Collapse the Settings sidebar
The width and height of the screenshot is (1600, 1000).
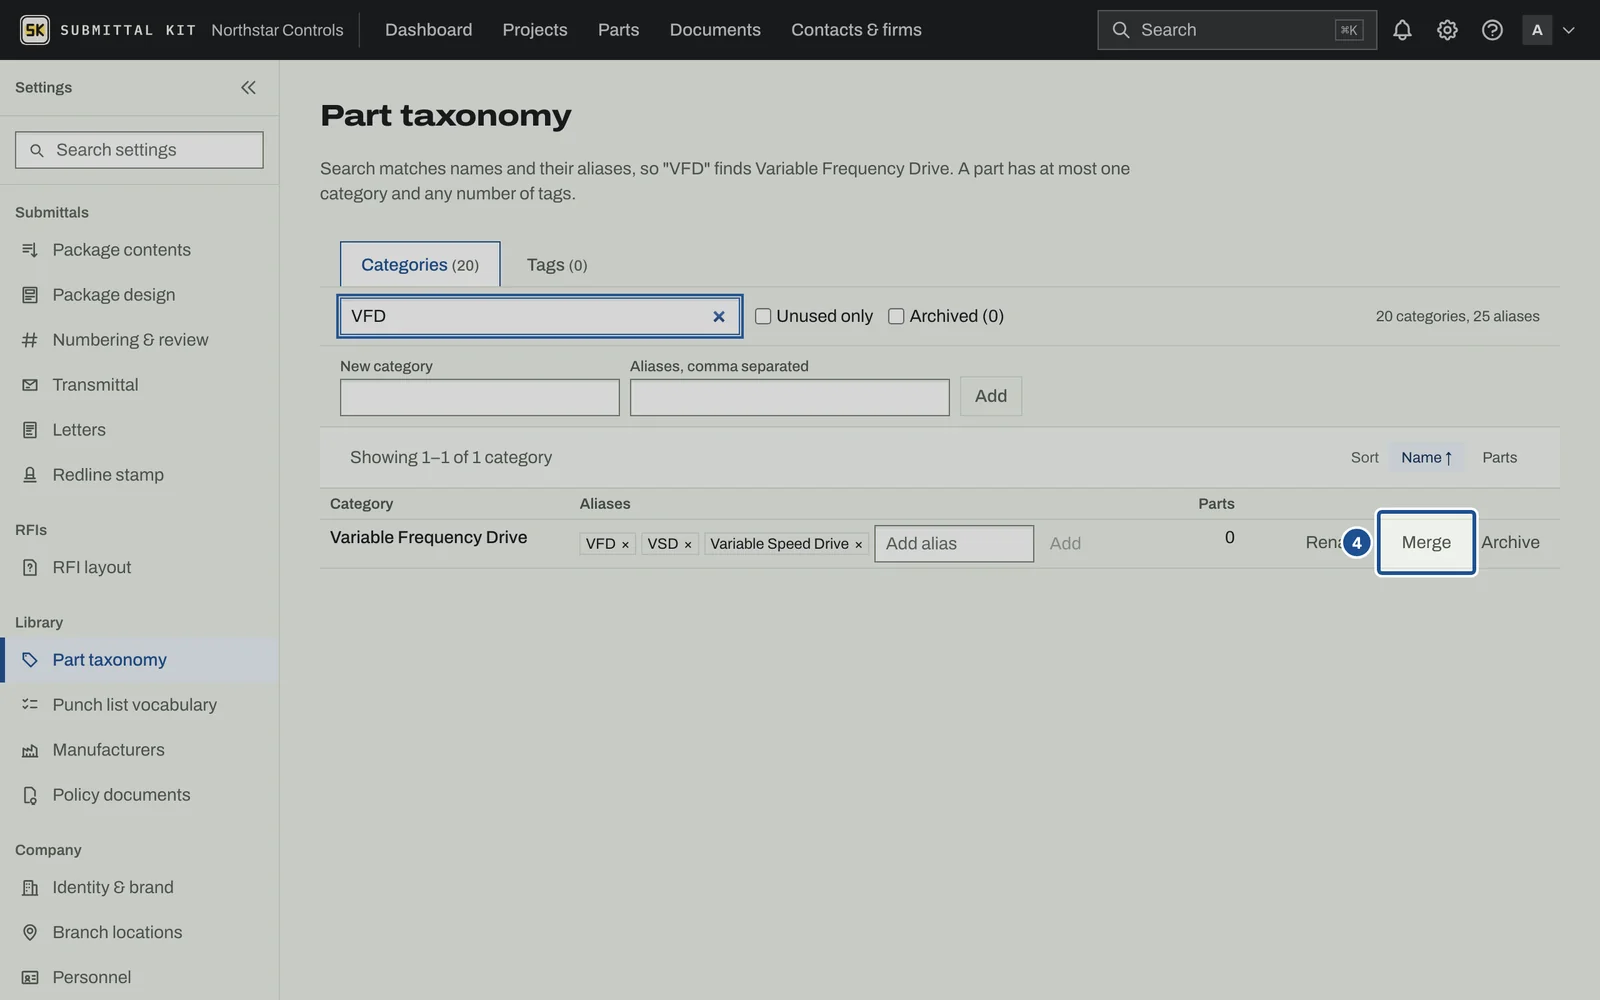[248, 87]
